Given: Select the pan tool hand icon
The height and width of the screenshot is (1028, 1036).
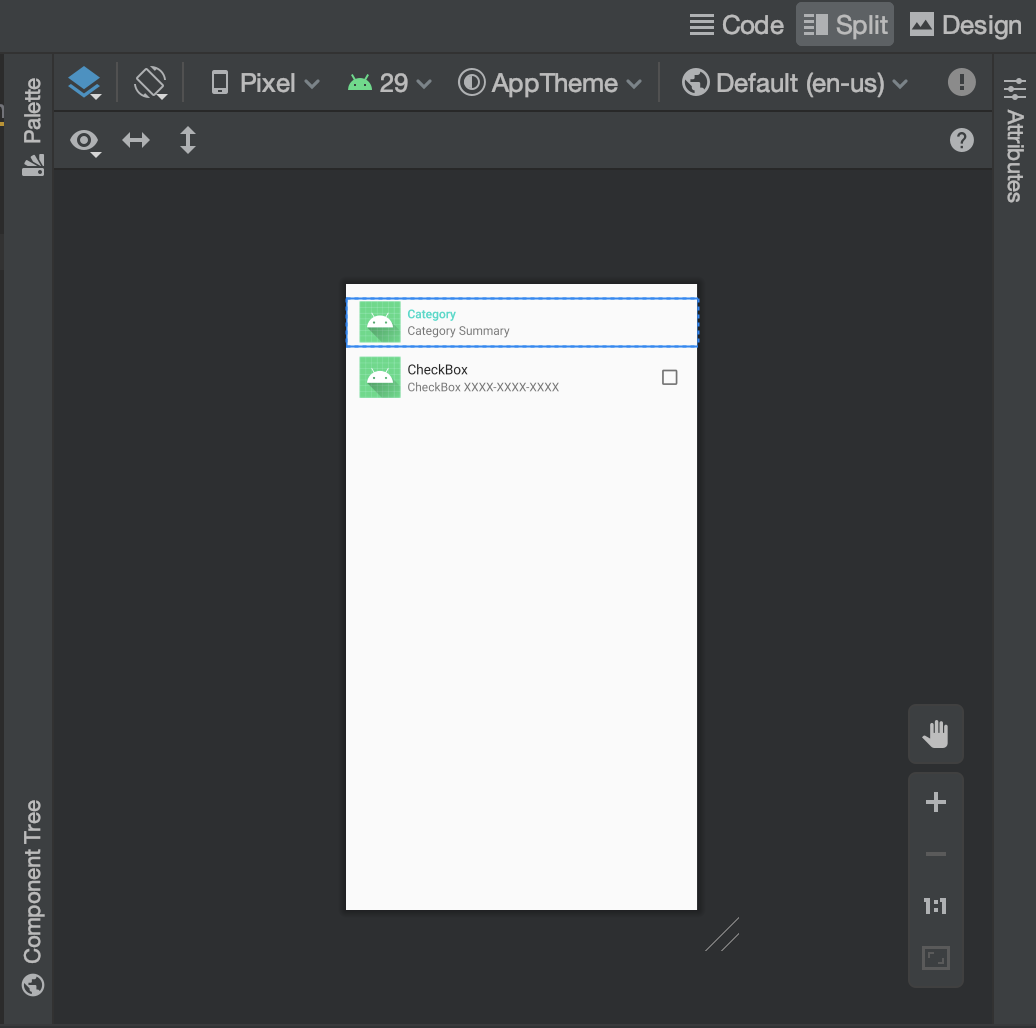Looking at the screenshot, I should pos(935,733).
